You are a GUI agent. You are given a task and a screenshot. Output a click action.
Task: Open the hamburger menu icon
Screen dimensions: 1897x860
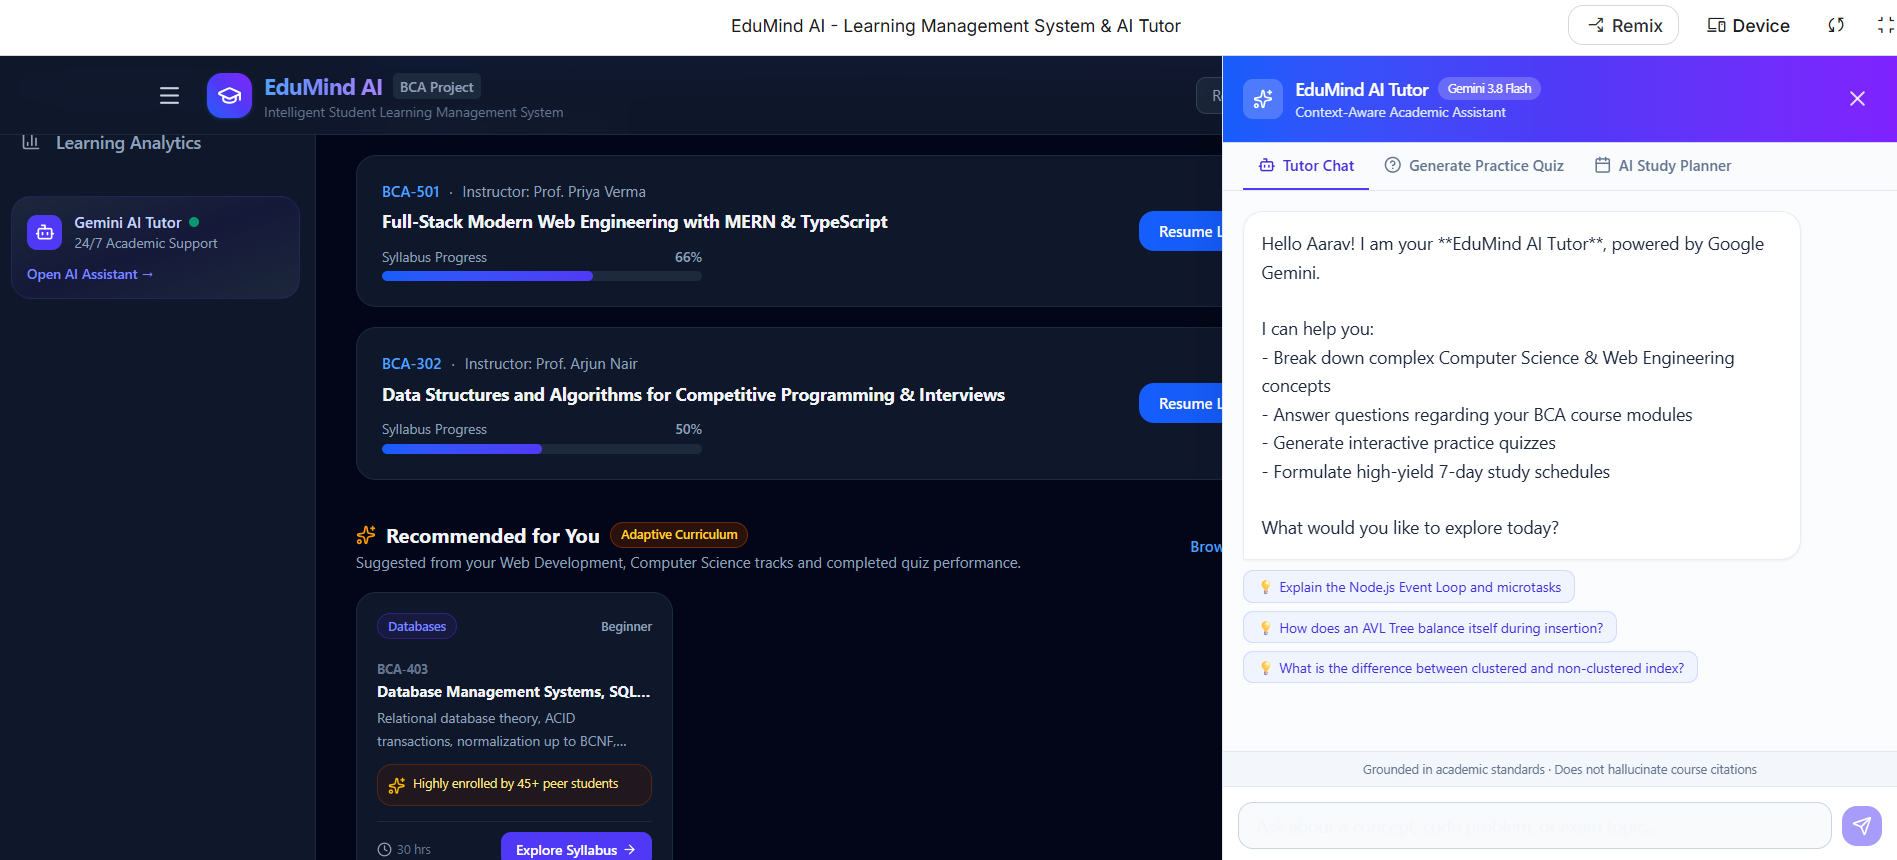point(169,95)
